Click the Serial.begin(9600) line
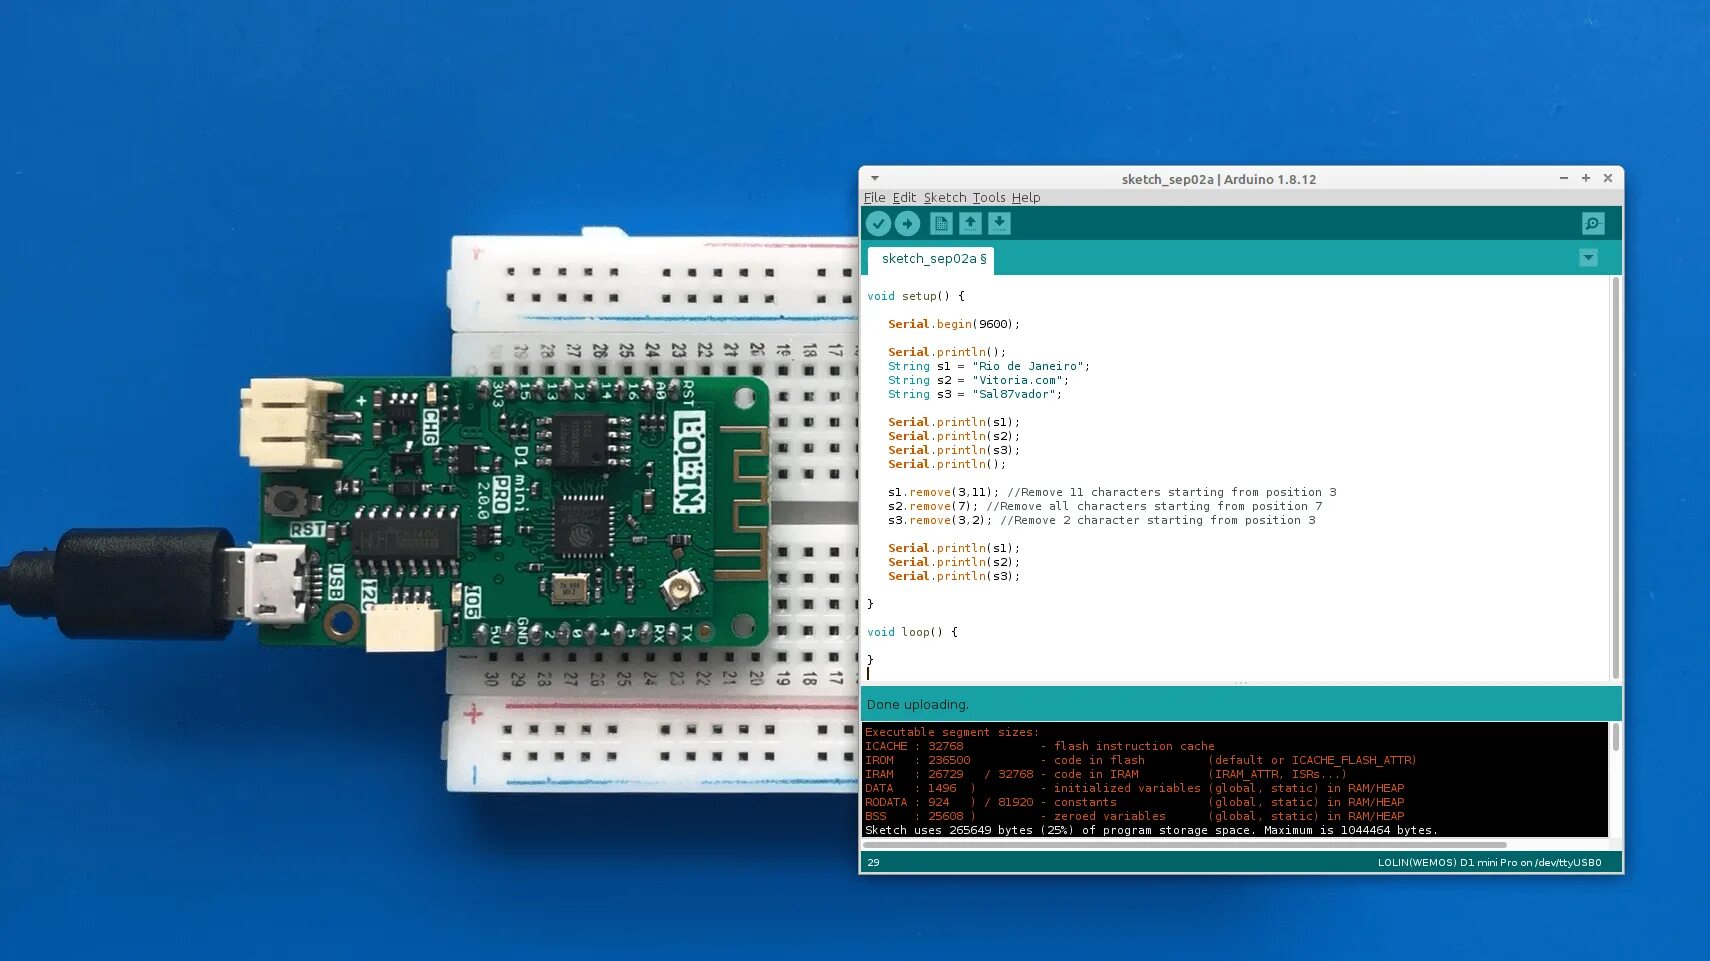This screenshot has width=1710, height=961. [x=954, y=324]
